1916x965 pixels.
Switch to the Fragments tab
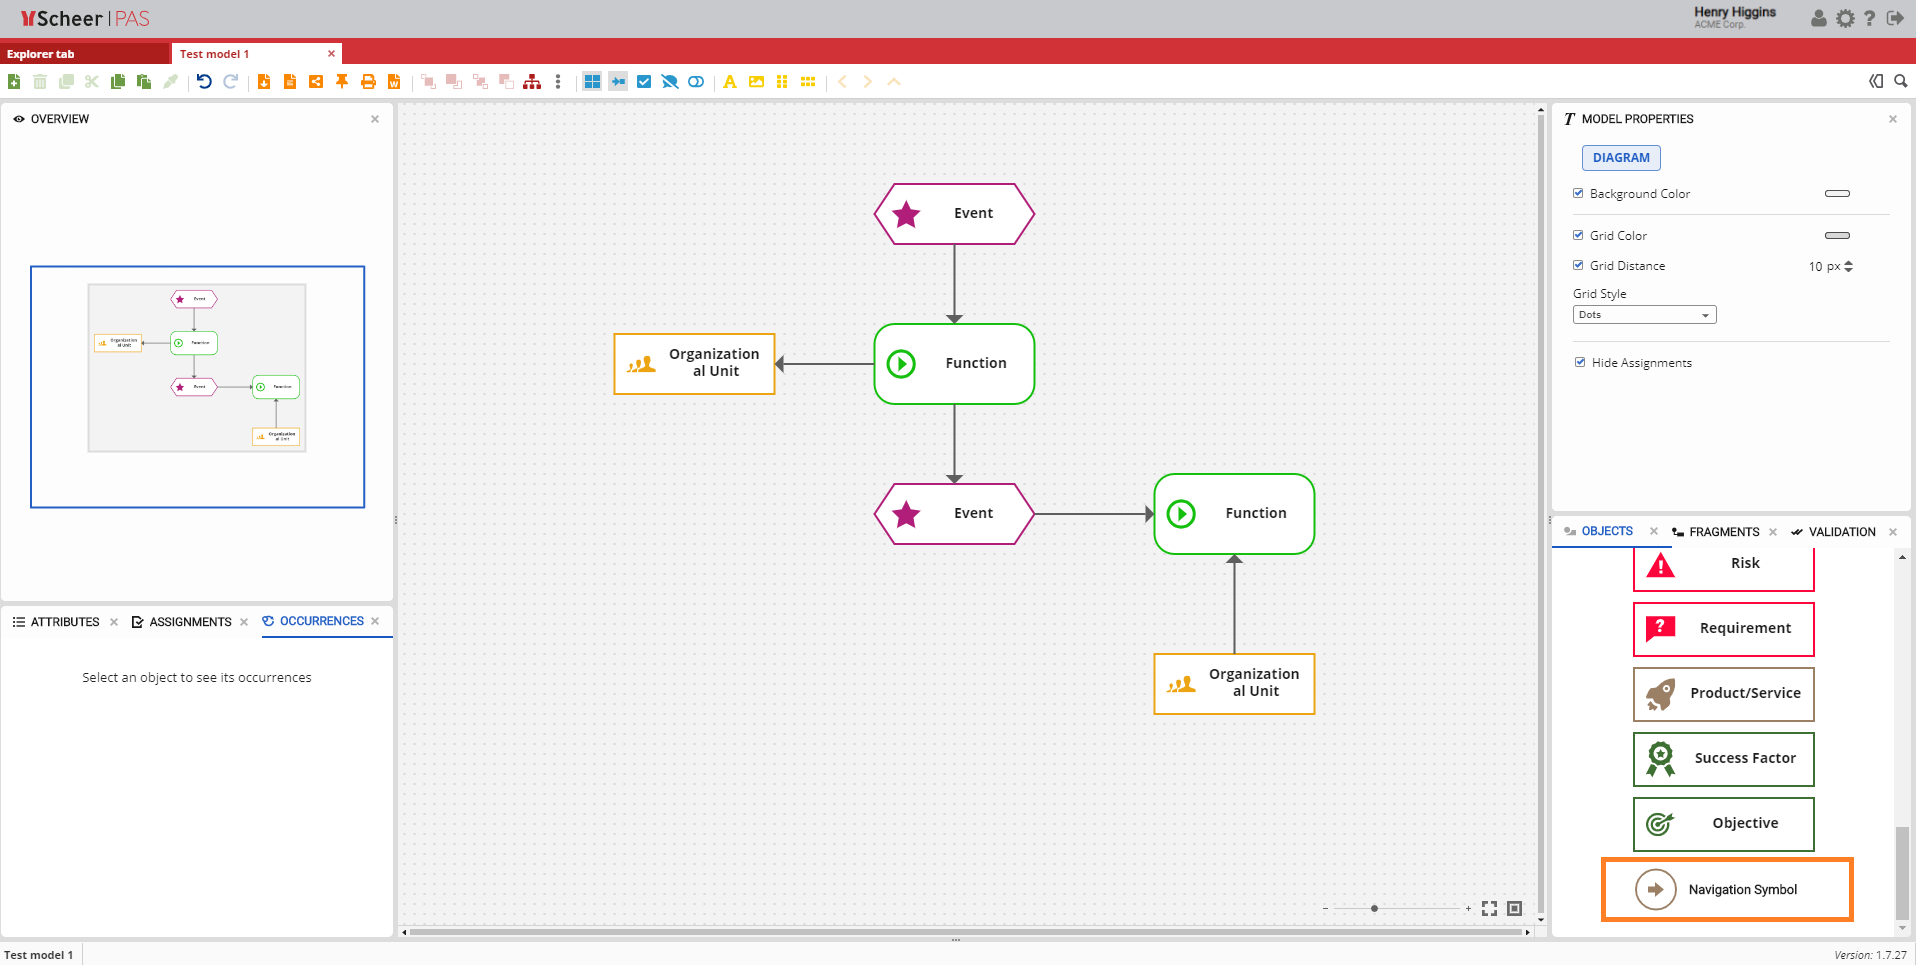click(x=1723, y=532)
